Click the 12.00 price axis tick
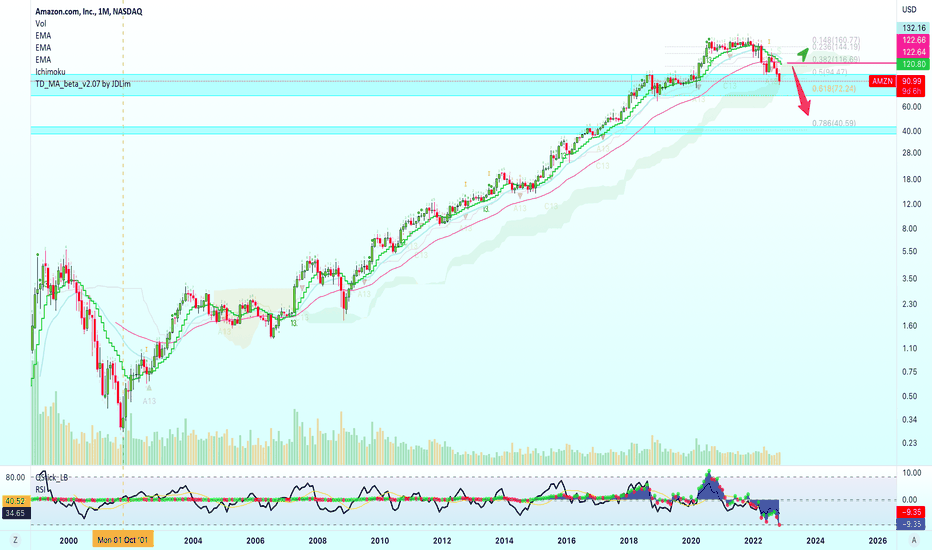 click(911, 204)
